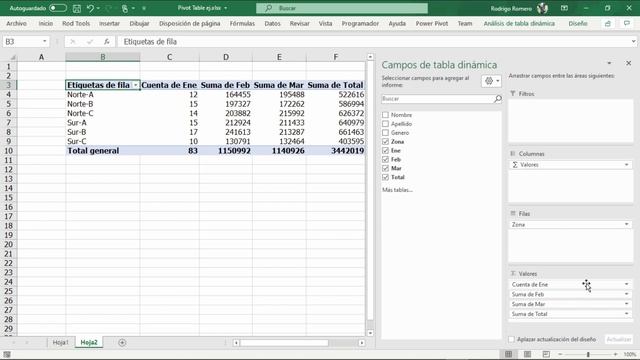Screen dimensions: 640x360
Task: Open the Insertar tab
Action: coord(109,24)
